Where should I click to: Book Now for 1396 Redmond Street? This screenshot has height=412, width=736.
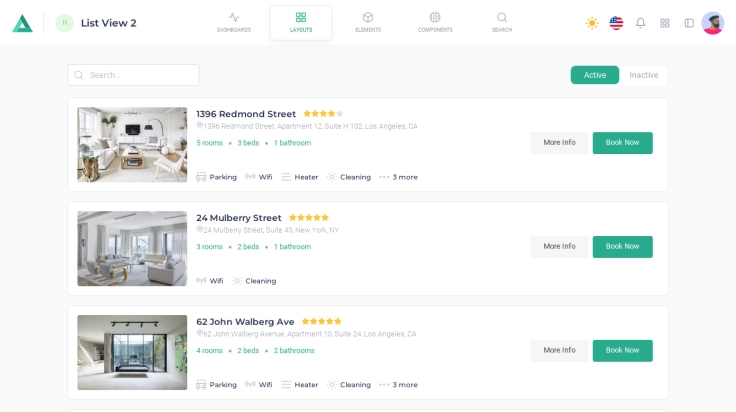tap(622, 143)
